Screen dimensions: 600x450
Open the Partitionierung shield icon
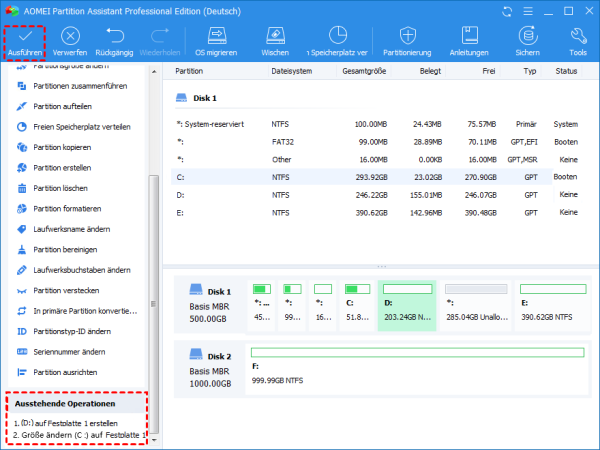tap(408, 36)
